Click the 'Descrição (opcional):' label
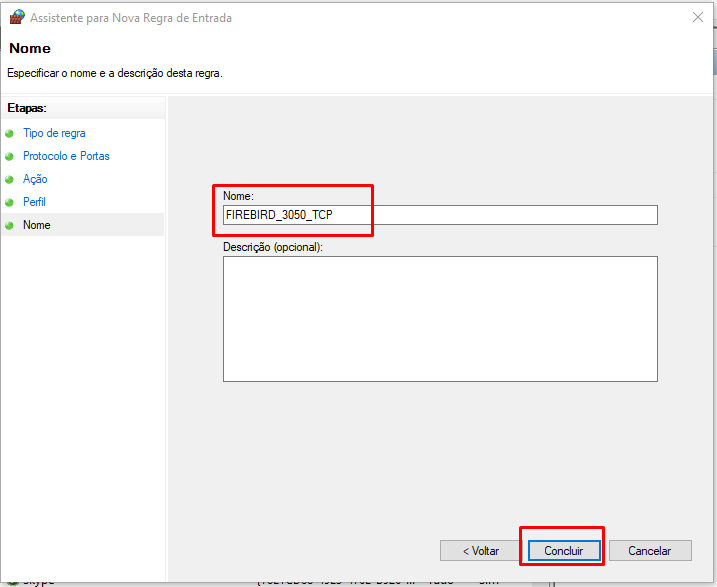Viewport: 717px width, 587px height. pos(273,247)
